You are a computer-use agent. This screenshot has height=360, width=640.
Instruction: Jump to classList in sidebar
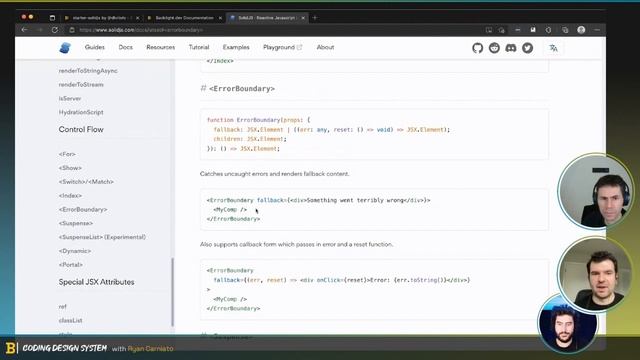(70, 320)
